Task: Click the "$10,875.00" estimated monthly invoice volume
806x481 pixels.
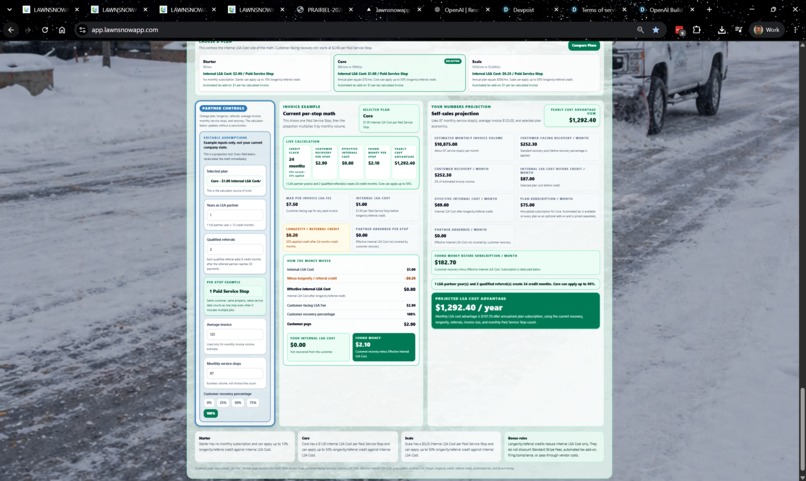Action: click(x=446, y=144)
